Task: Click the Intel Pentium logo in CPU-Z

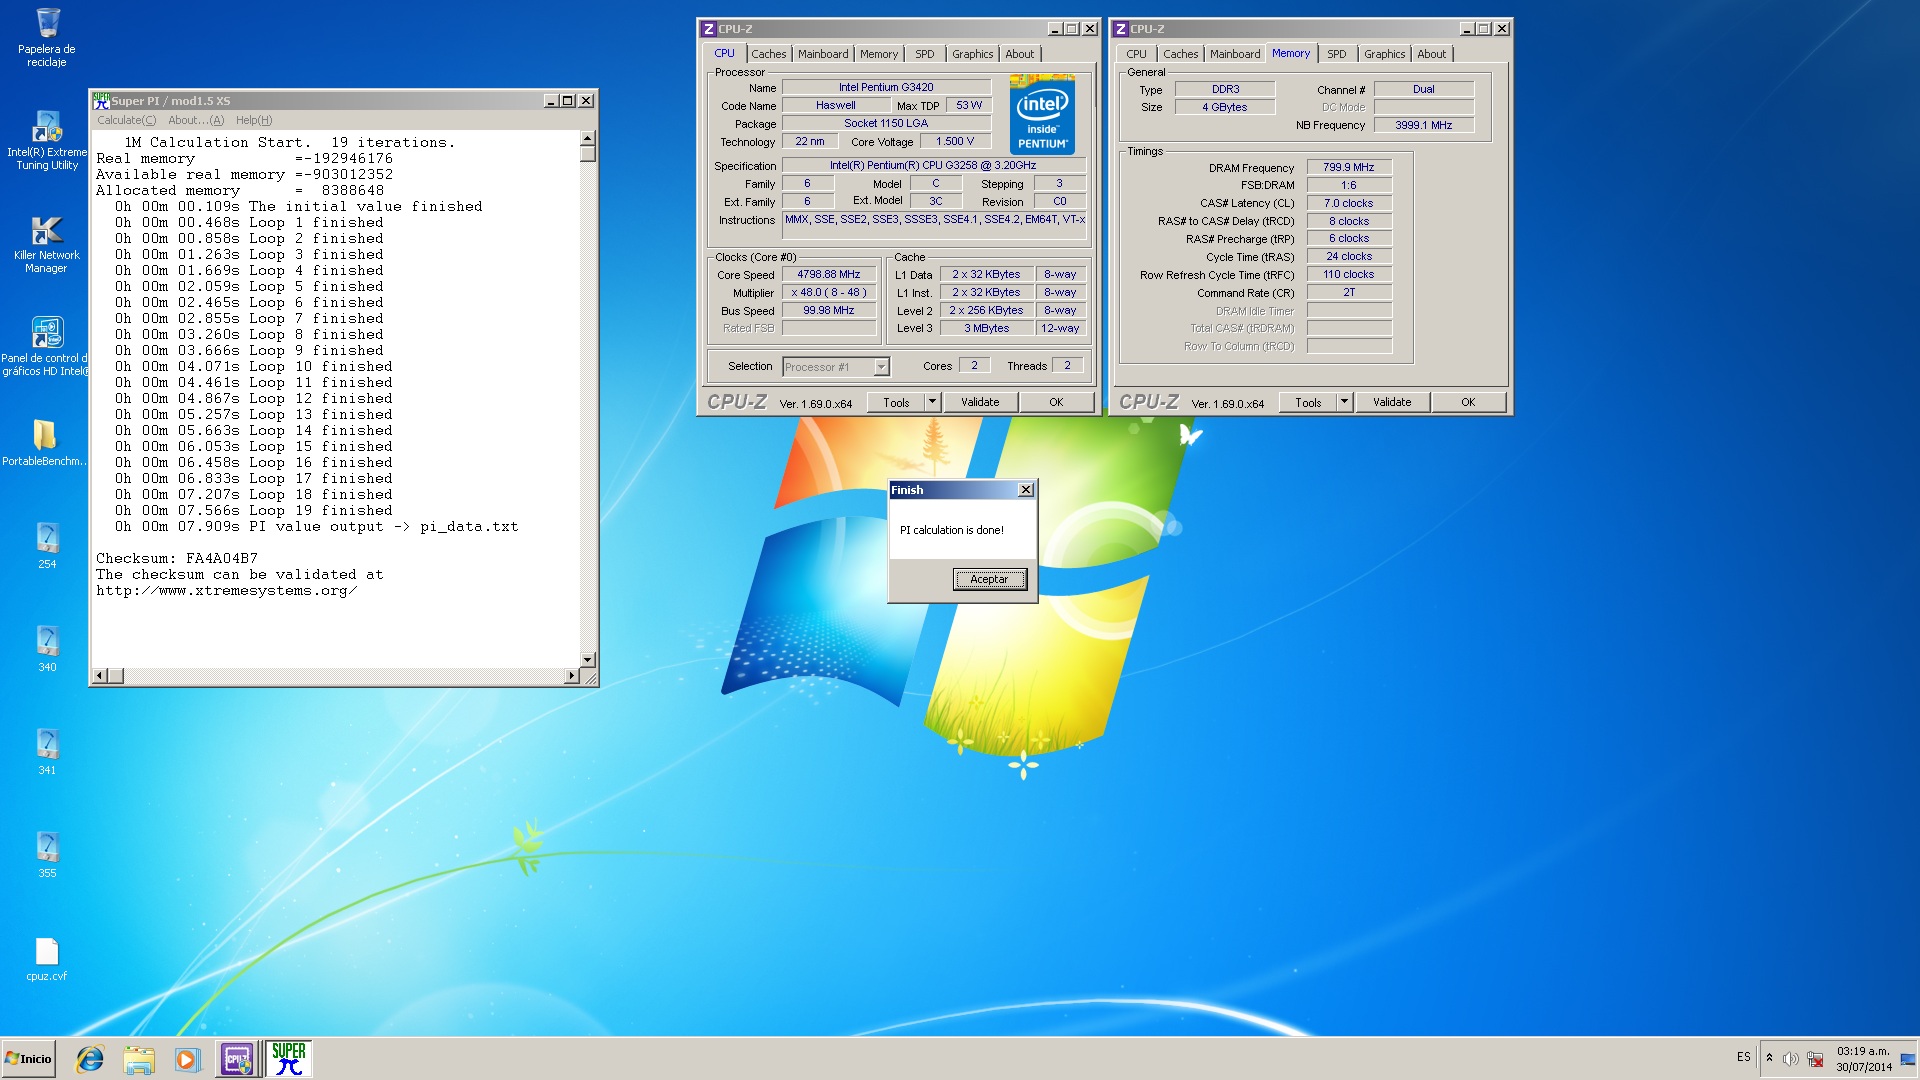Action: pos(1042,114)
